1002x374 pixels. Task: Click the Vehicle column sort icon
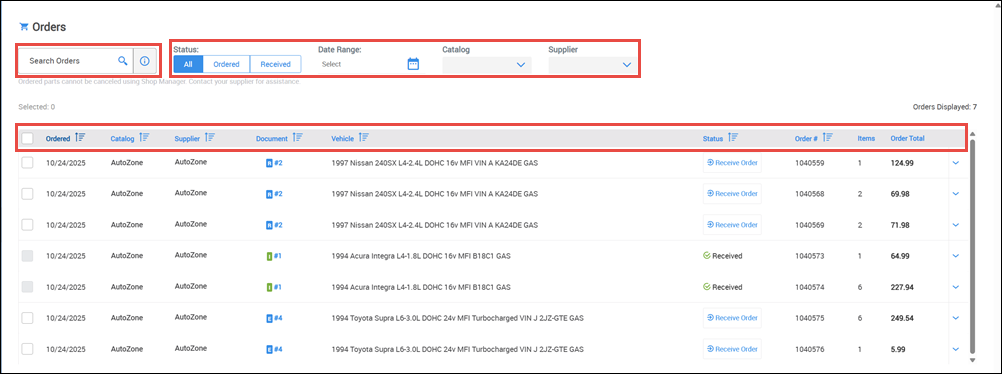(364, 137)
